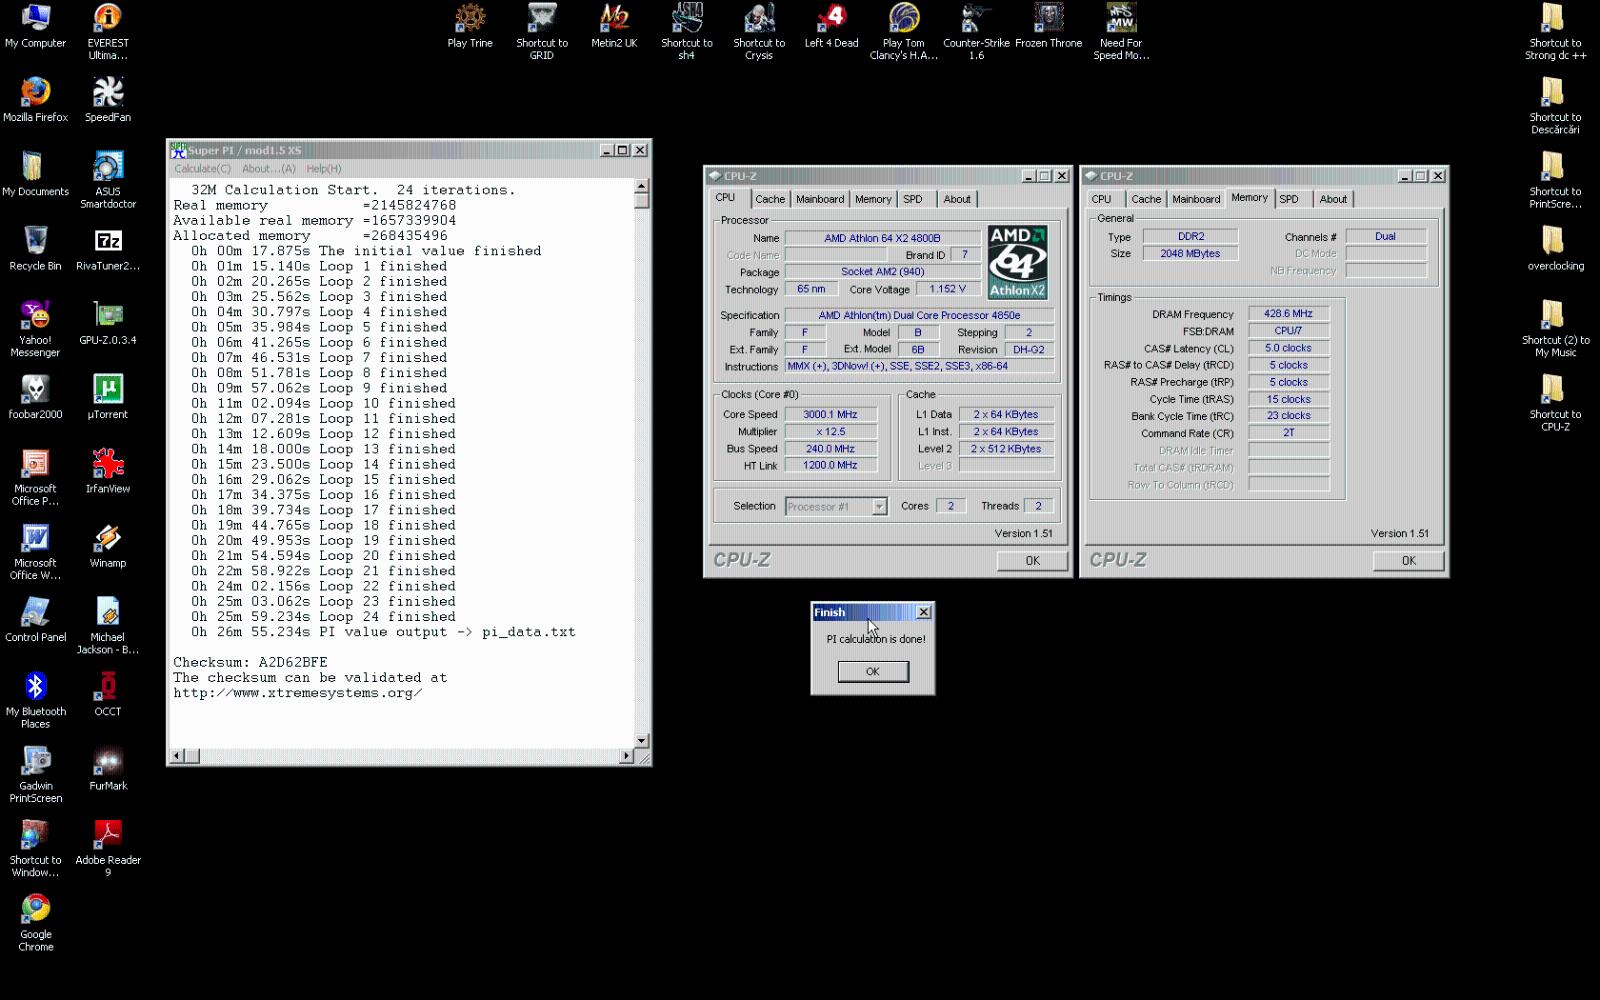Open Left 4 Dead shortcut
1600x1000 pixels.
831,25
